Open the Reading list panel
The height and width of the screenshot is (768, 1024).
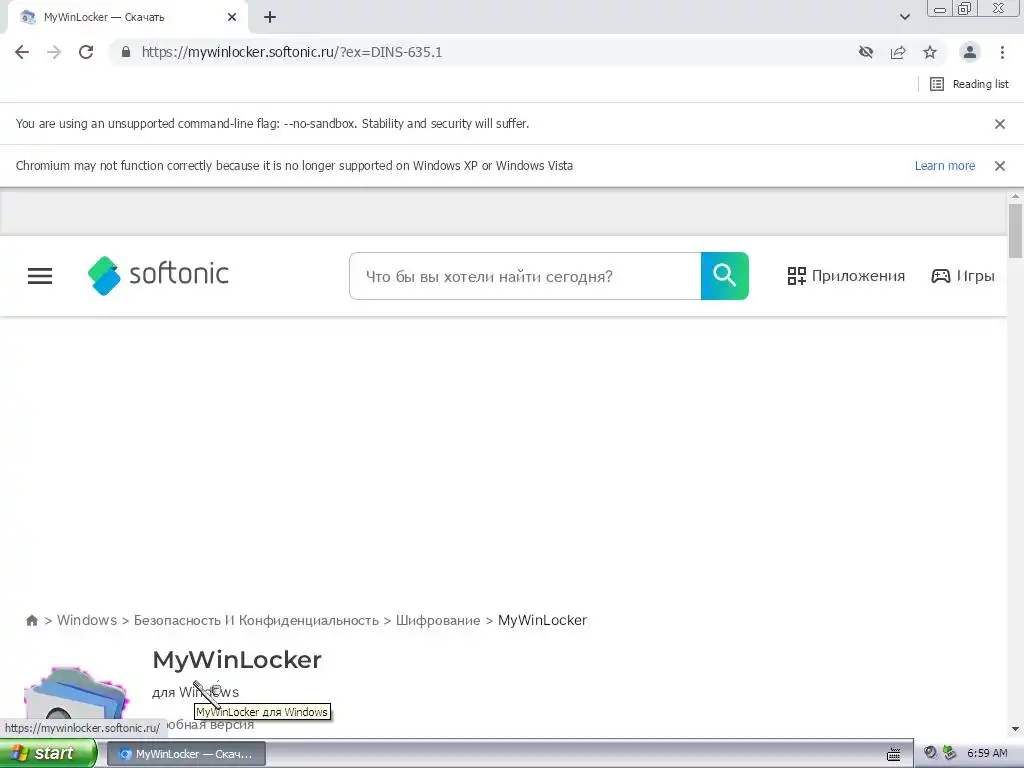pyautogui.click(x=969, y=84)
